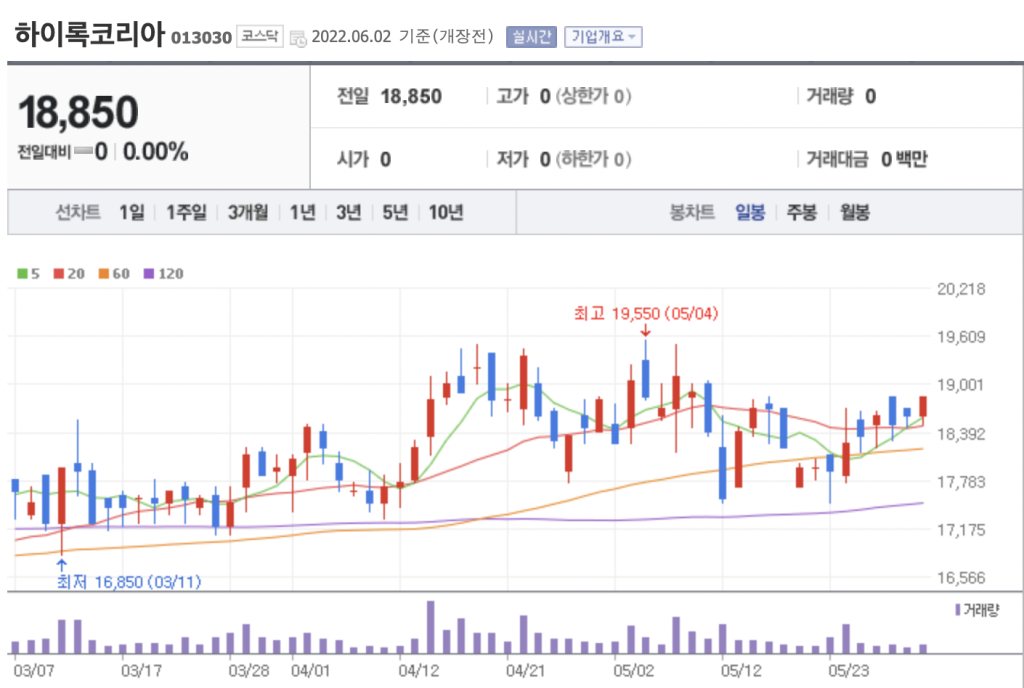Image resolution: width=1024 pixels, height=688 pixels.
Task: Open the 기업개요 dropdown
Action: (x=603, y=37)
